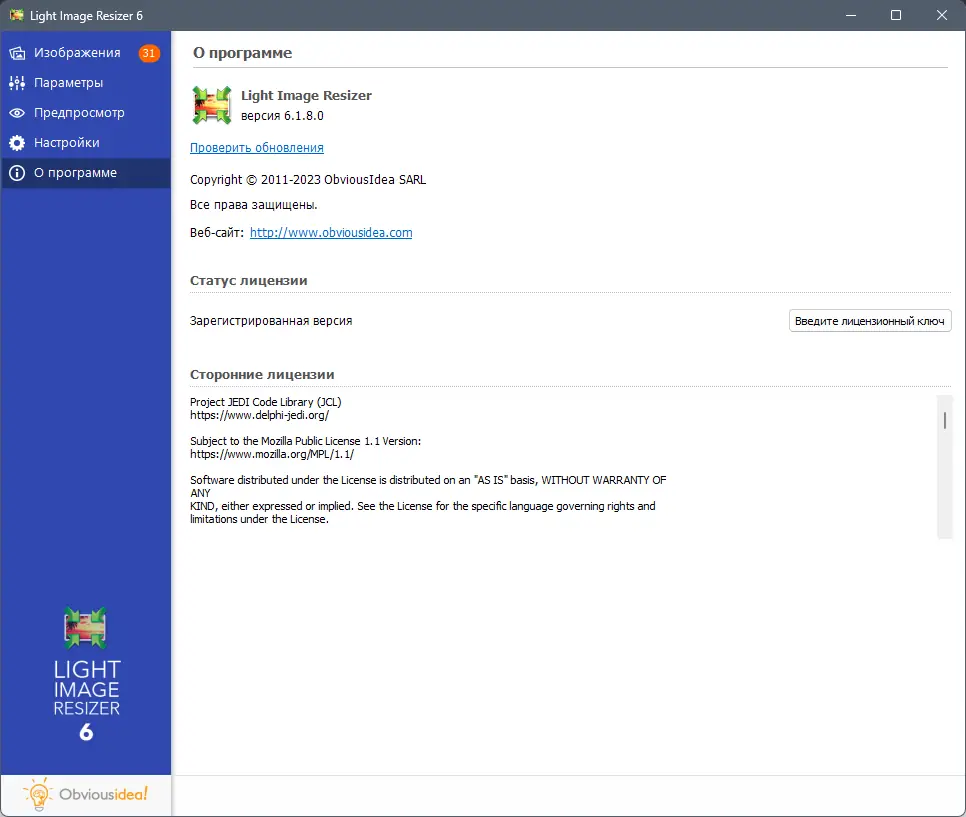Image resolution: width=966 pixels, height=817 pixels.
Task: Click the https://www.mozilla.org/MPL/1.1/ text line
Action: 272,454
